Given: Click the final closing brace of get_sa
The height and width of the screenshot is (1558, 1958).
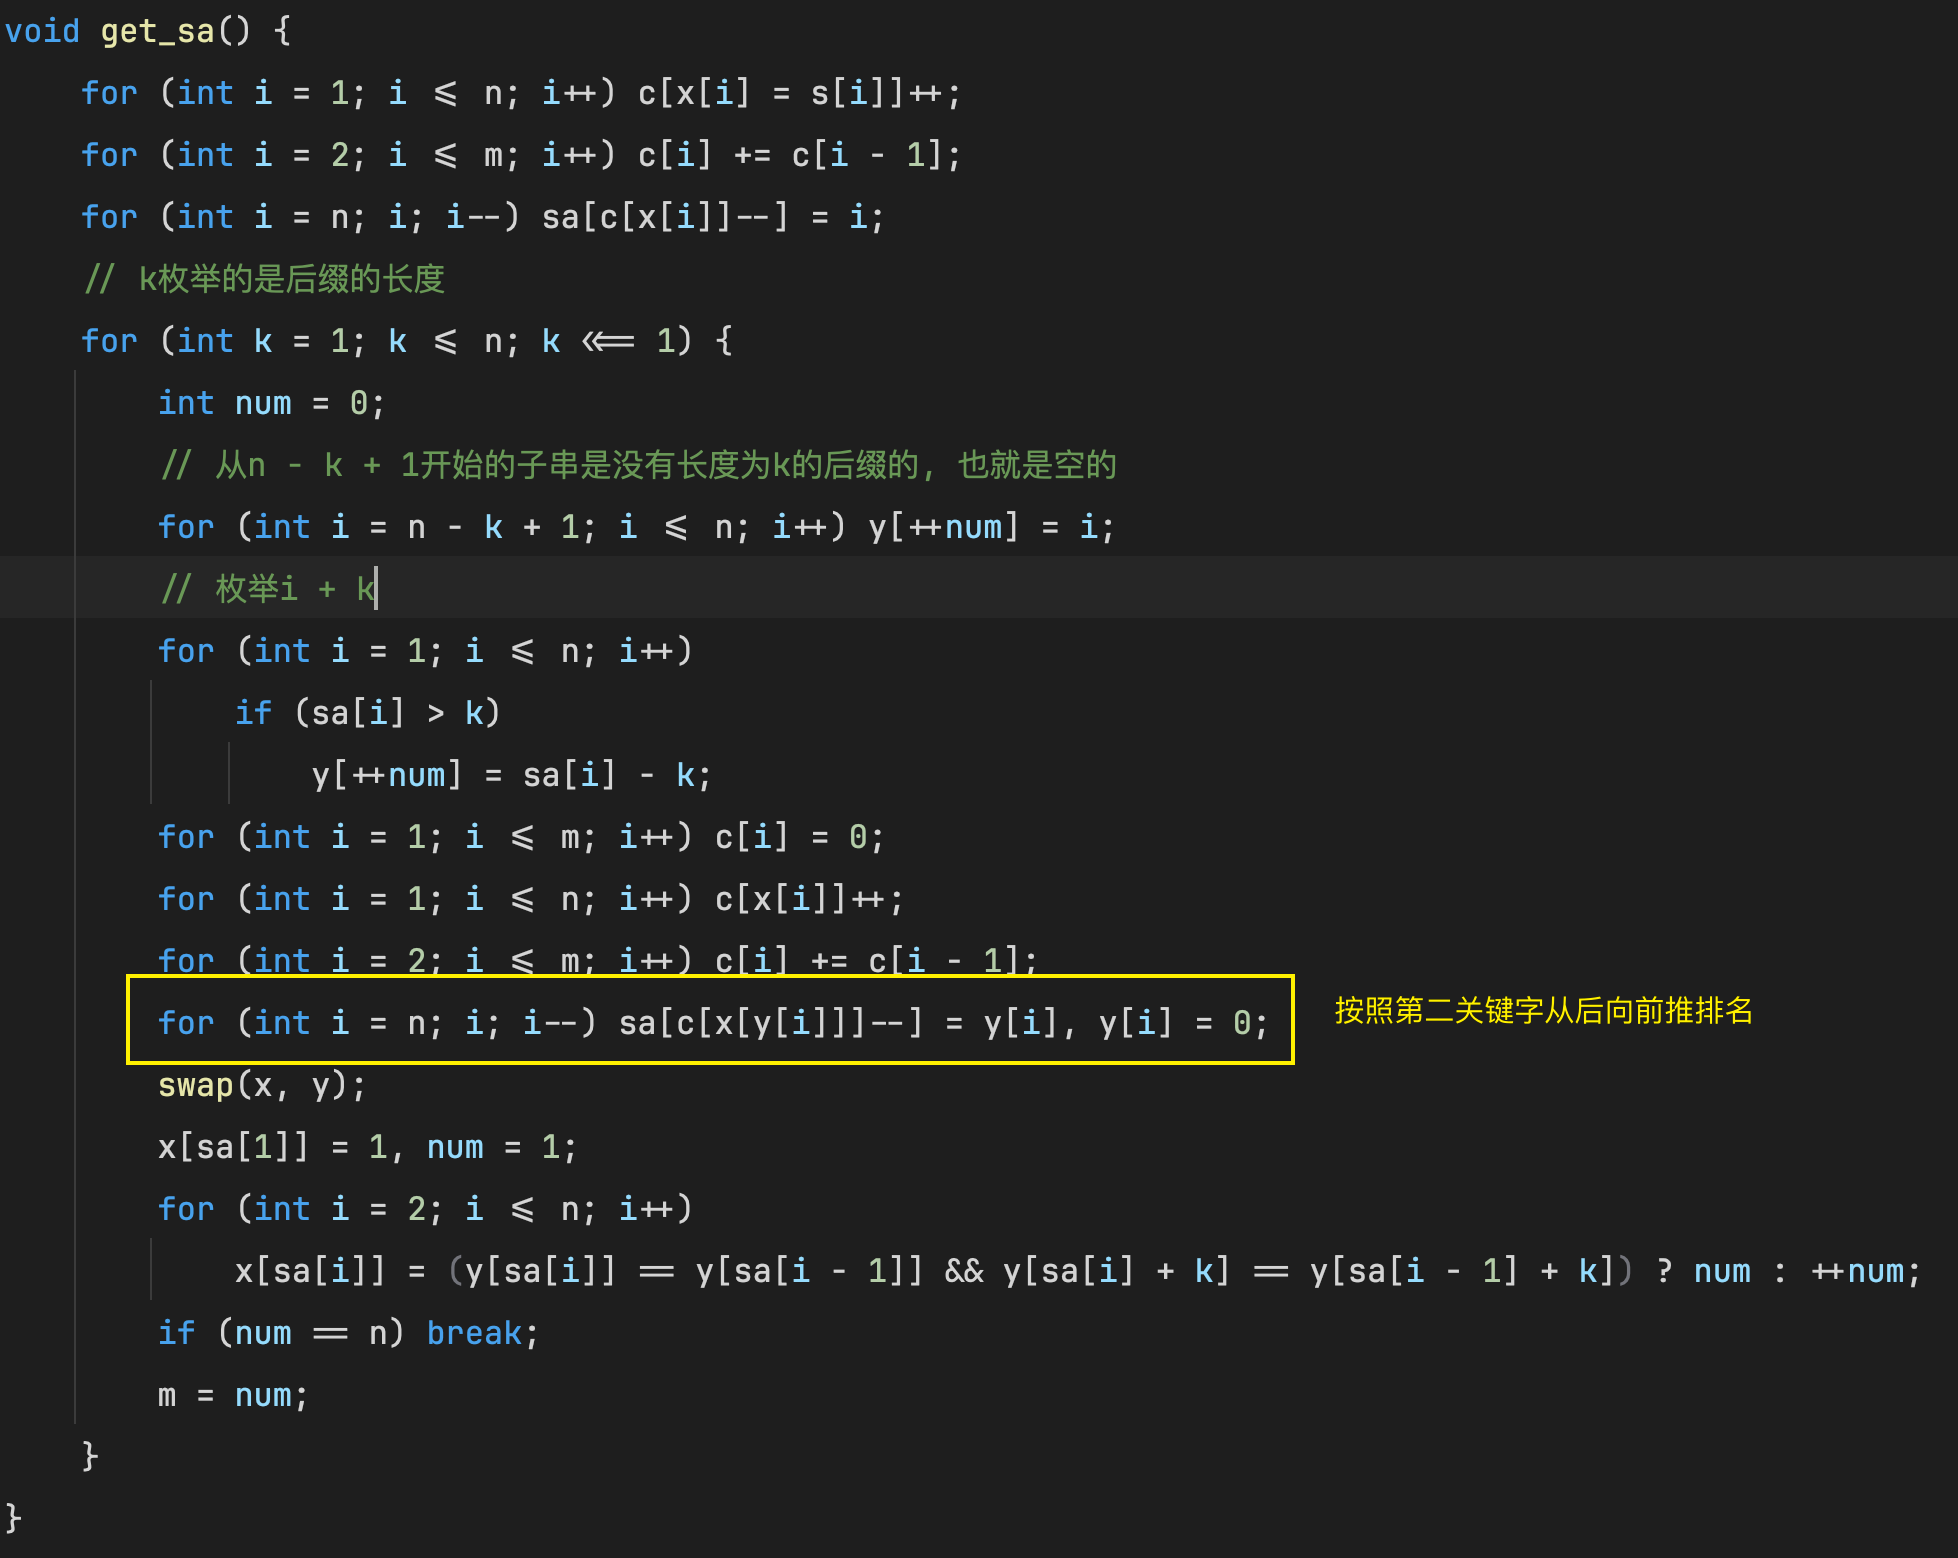Looking at the screenshot, I should click(13, 1517).
